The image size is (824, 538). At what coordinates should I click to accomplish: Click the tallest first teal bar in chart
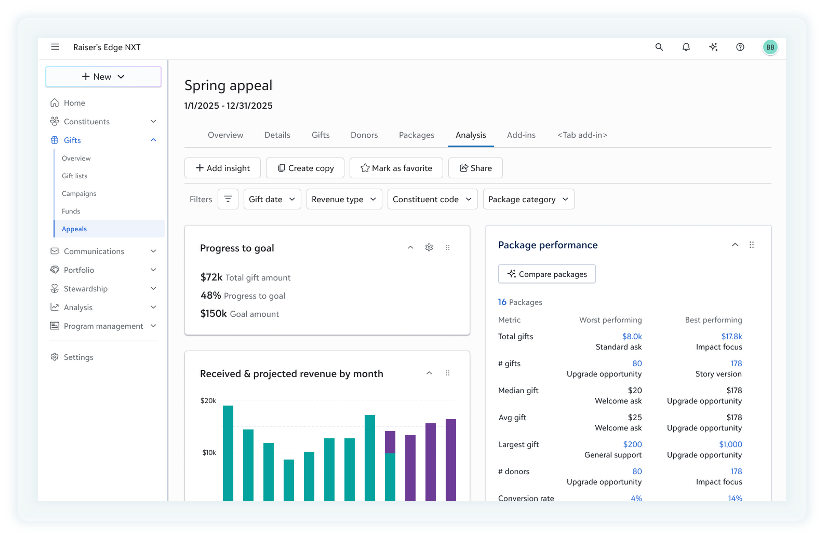pos(228,453)
